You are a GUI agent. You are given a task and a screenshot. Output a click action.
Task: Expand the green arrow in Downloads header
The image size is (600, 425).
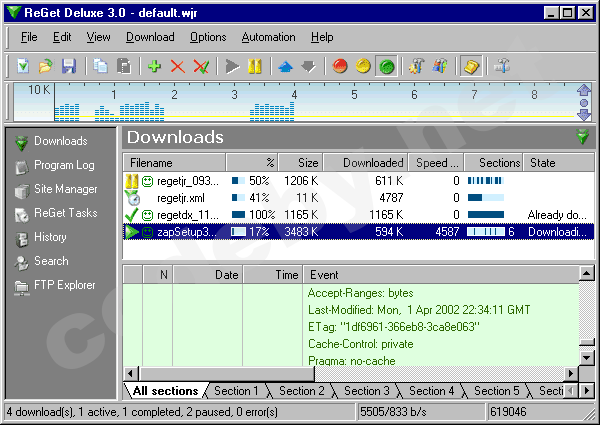tap(582, 137)
